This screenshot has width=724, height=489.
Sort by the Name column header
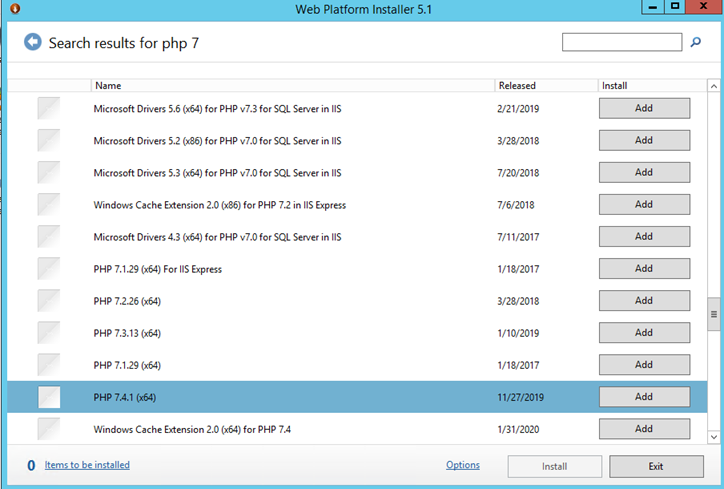(x=293, y=85)
